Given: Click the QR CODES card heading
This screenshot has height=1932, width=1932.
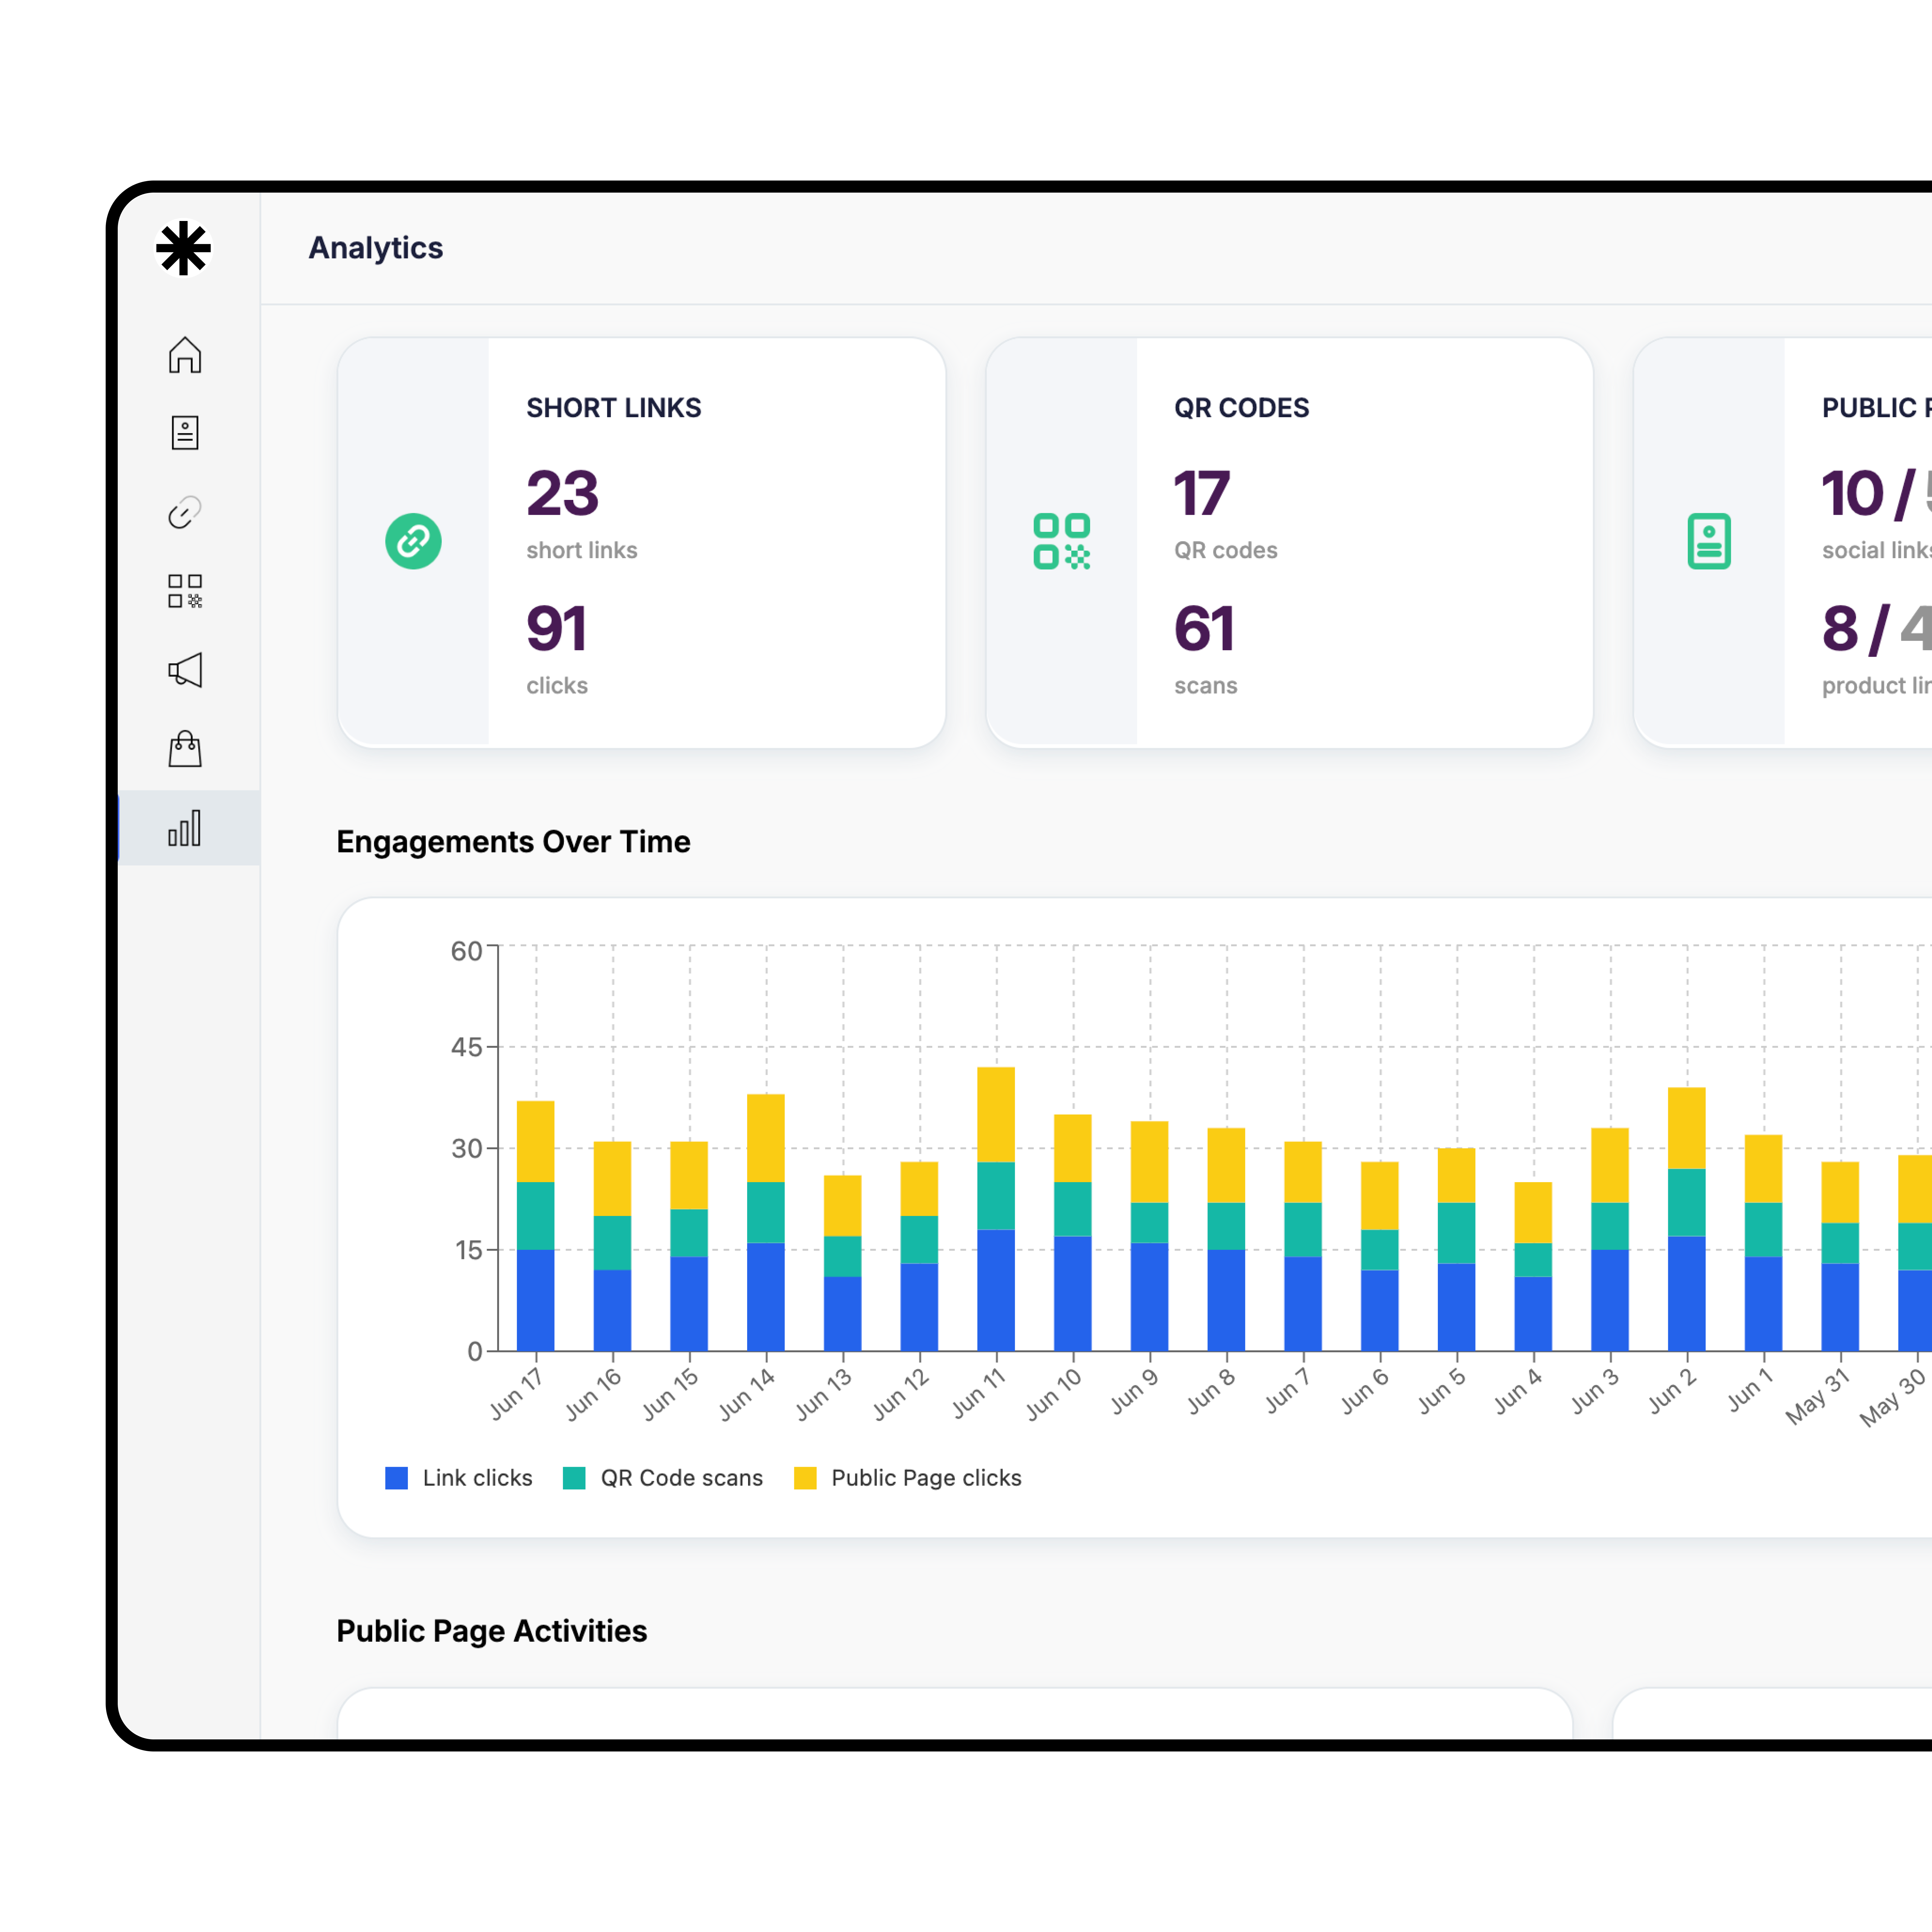Looking at the screenshot, I should [x=1242, y=408].
